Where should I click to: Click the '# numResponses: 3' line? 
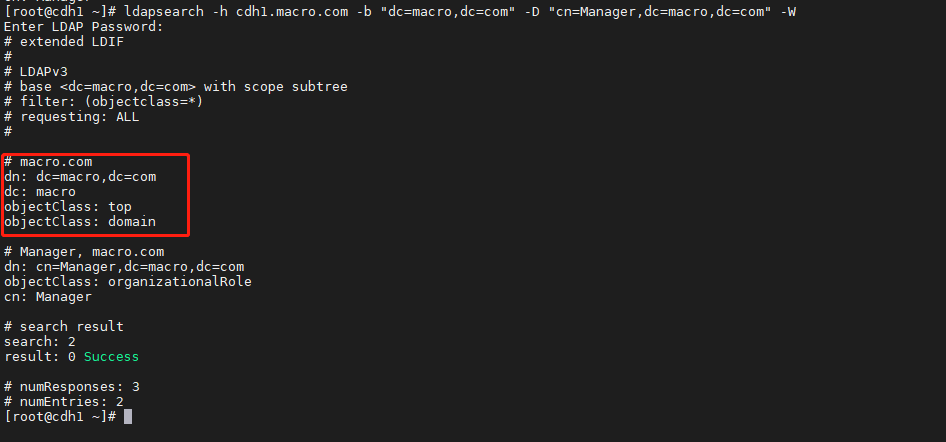(x=72, y=387)
